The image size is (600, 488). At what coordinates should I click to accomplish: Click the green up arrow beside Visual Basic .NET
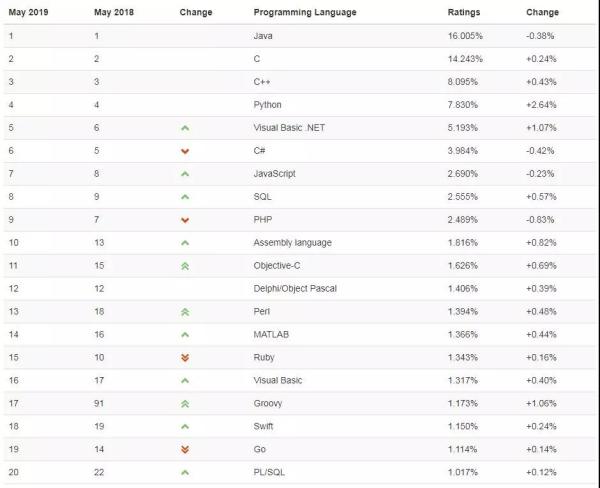click(x=185, y=128)
